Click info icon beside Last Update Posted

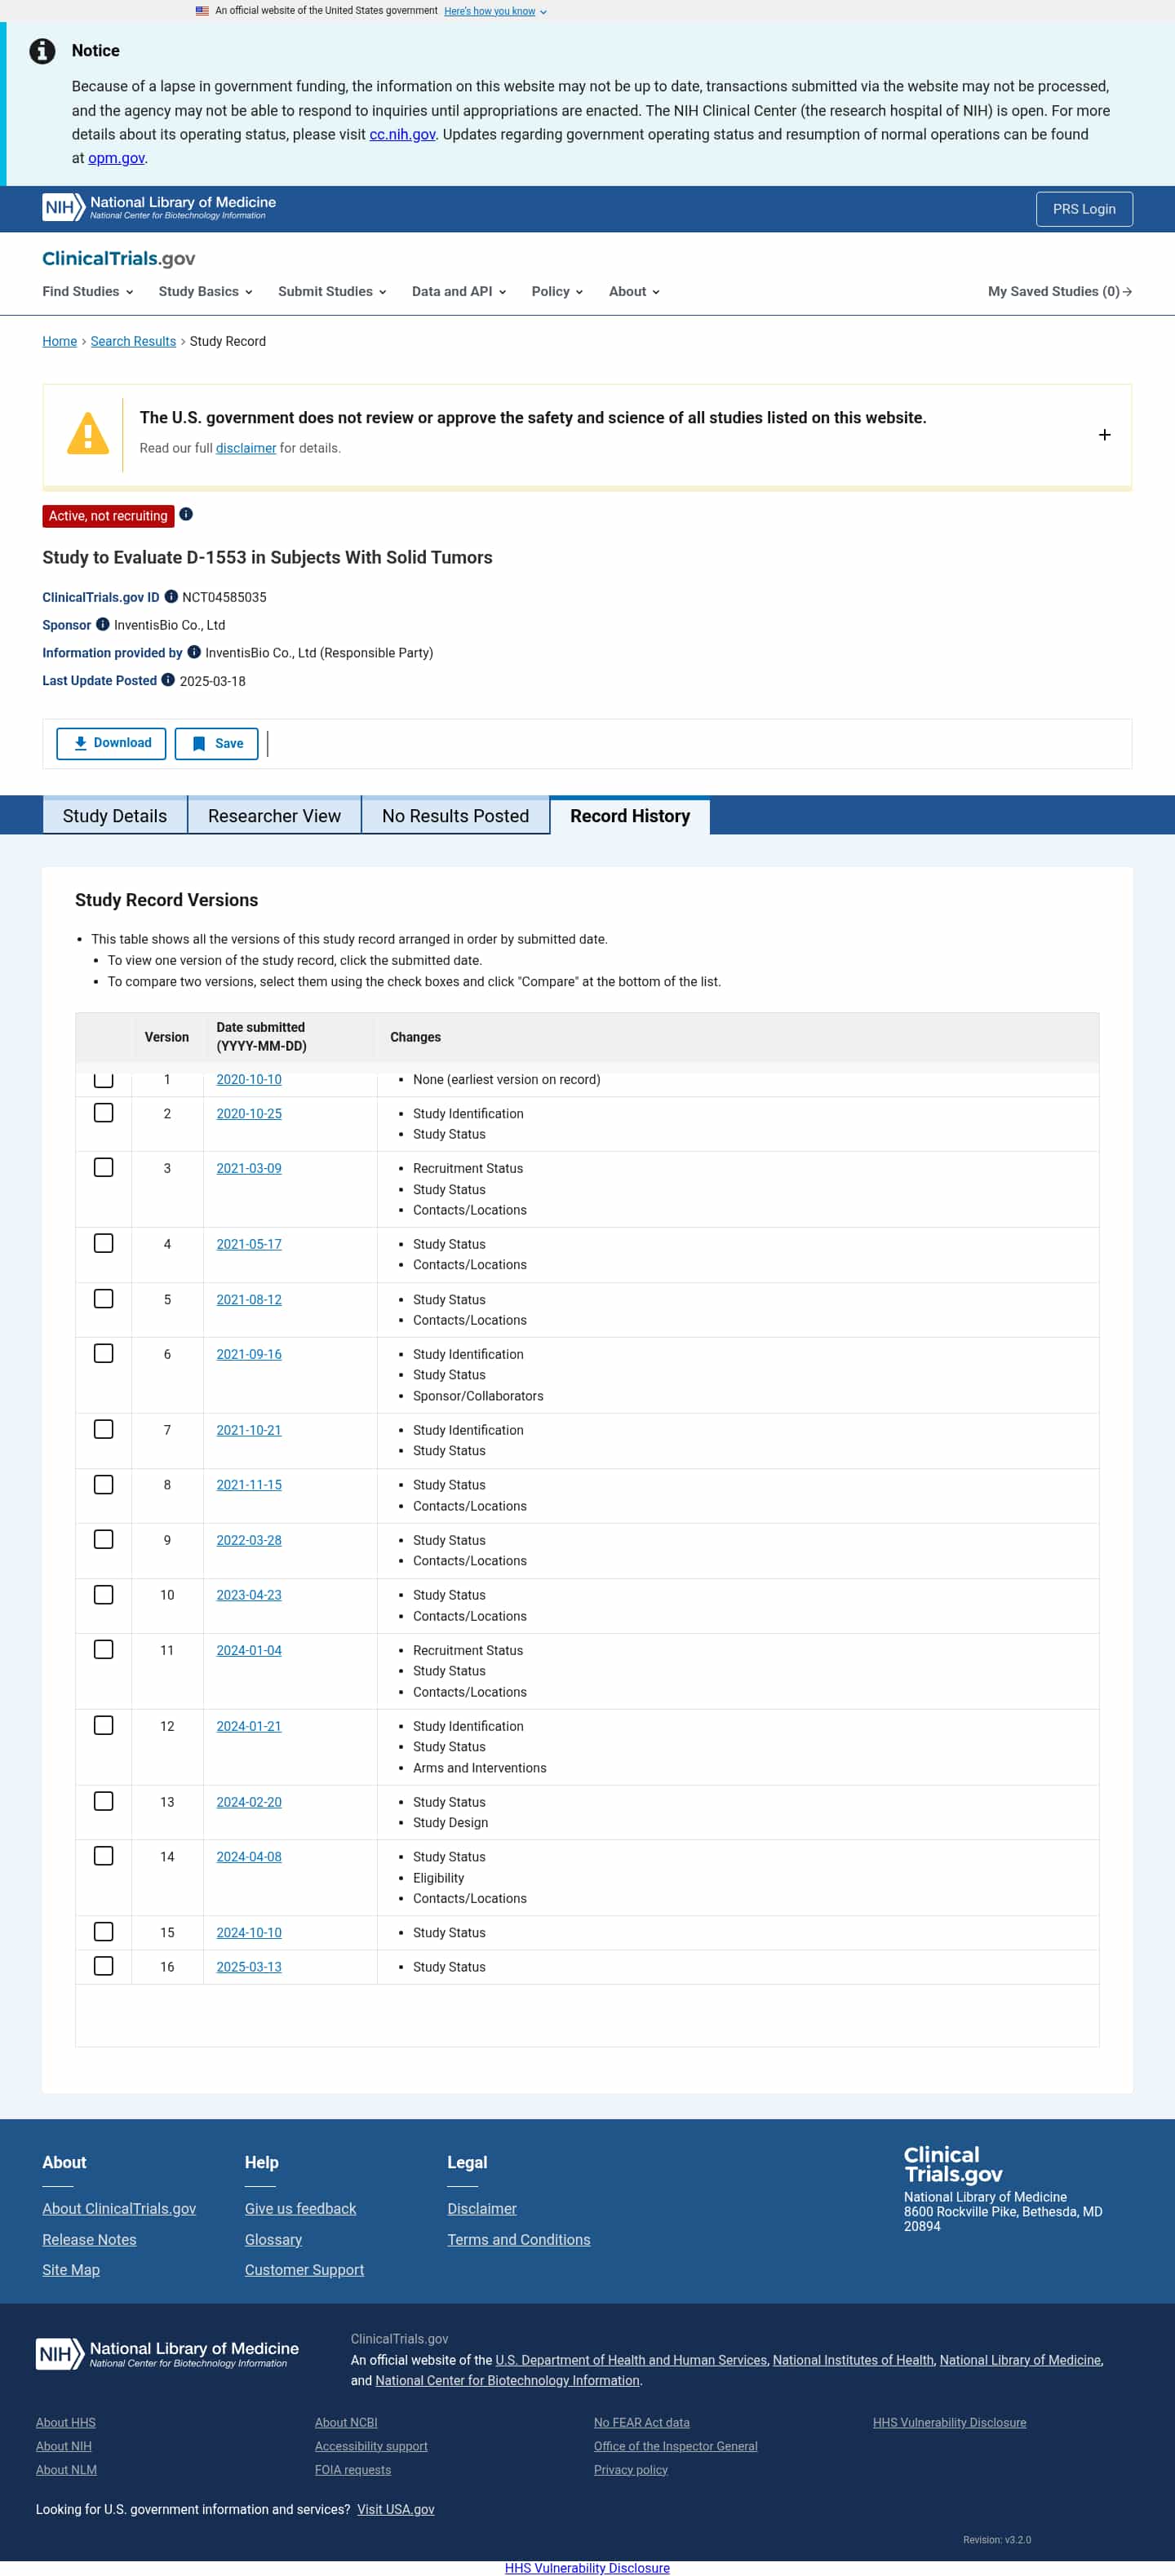168,681
